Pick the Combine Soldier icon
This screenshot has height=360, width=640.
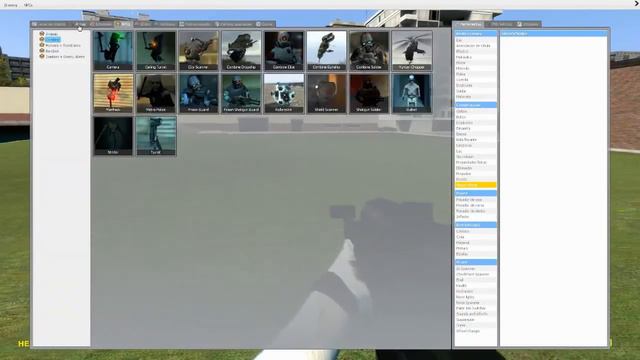[x=369, y=51]
